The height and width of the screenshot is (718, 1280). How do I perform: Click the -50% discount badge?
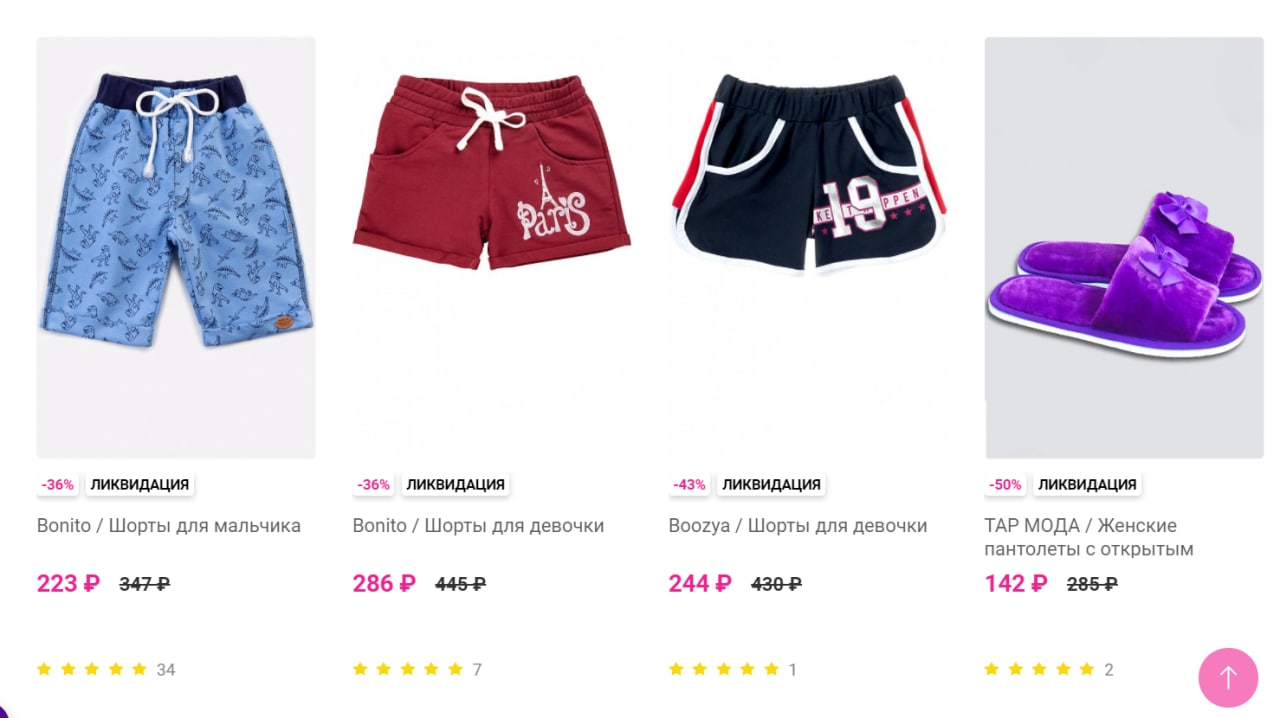(x=1005, y=485)
